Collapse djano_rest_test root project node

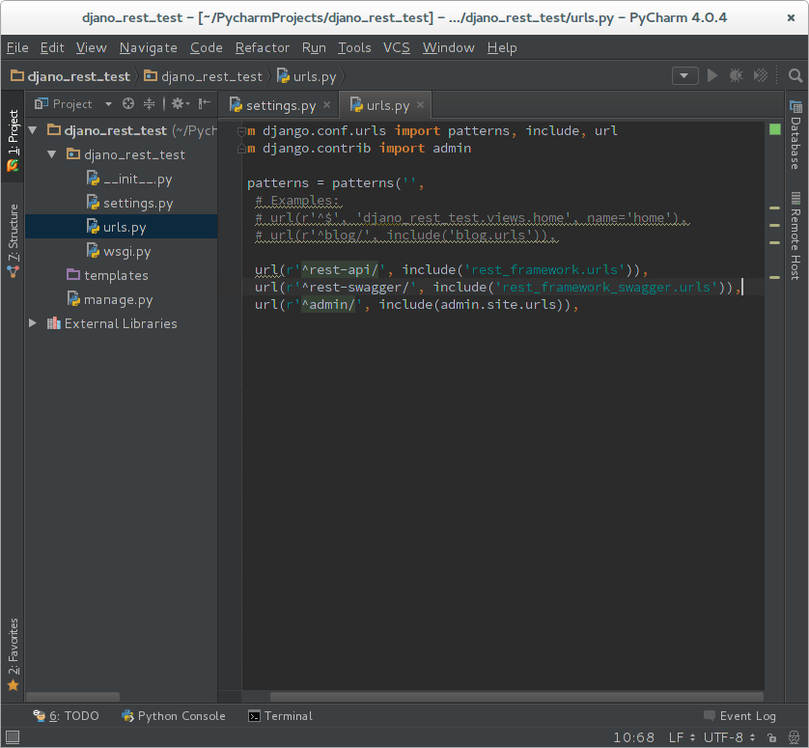[x=33, y=130]
